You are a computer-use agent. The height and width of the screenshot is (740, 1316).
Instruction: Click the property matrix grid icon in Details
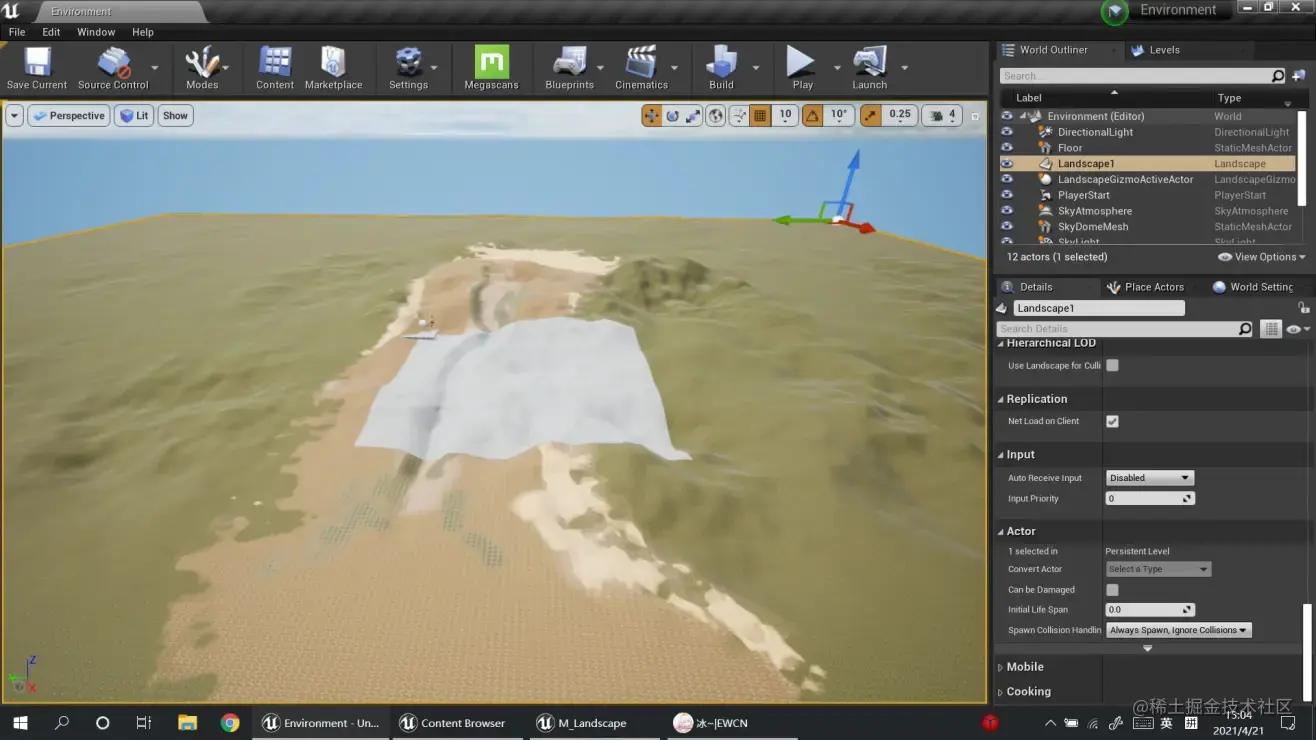tap(1271, 329)
